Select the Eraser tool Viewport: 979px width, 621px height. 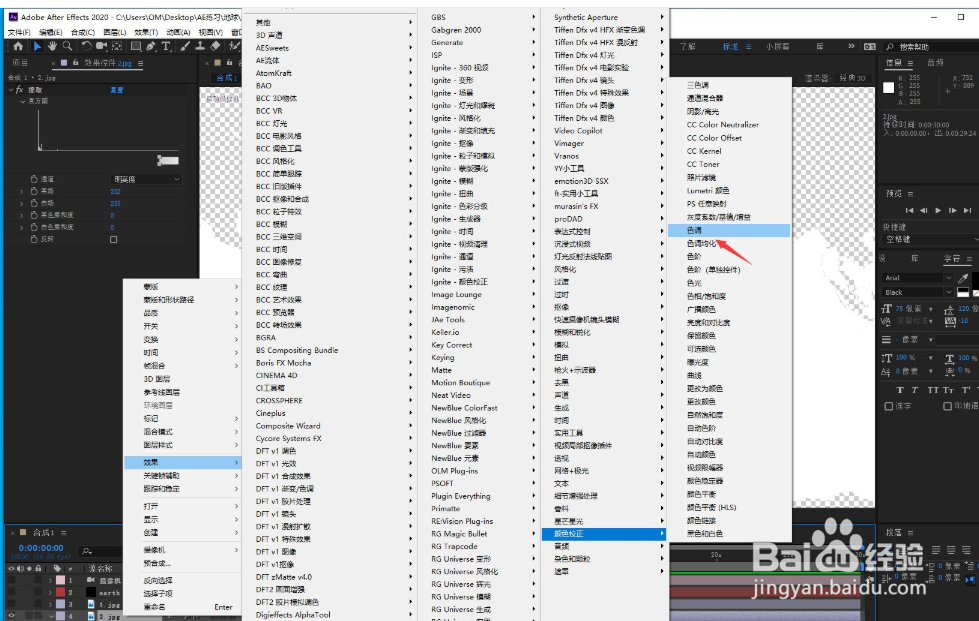215,46
